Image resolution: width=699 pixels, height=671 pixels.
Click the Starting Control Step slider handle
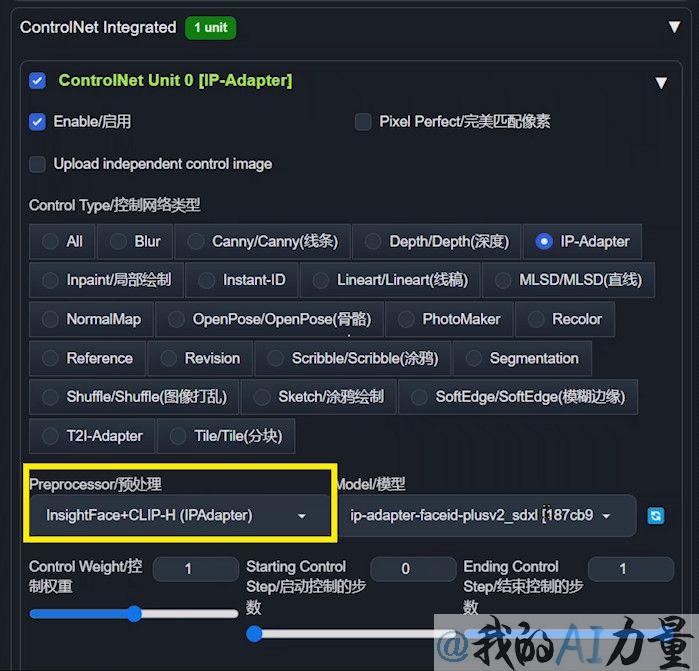[254, 634]
